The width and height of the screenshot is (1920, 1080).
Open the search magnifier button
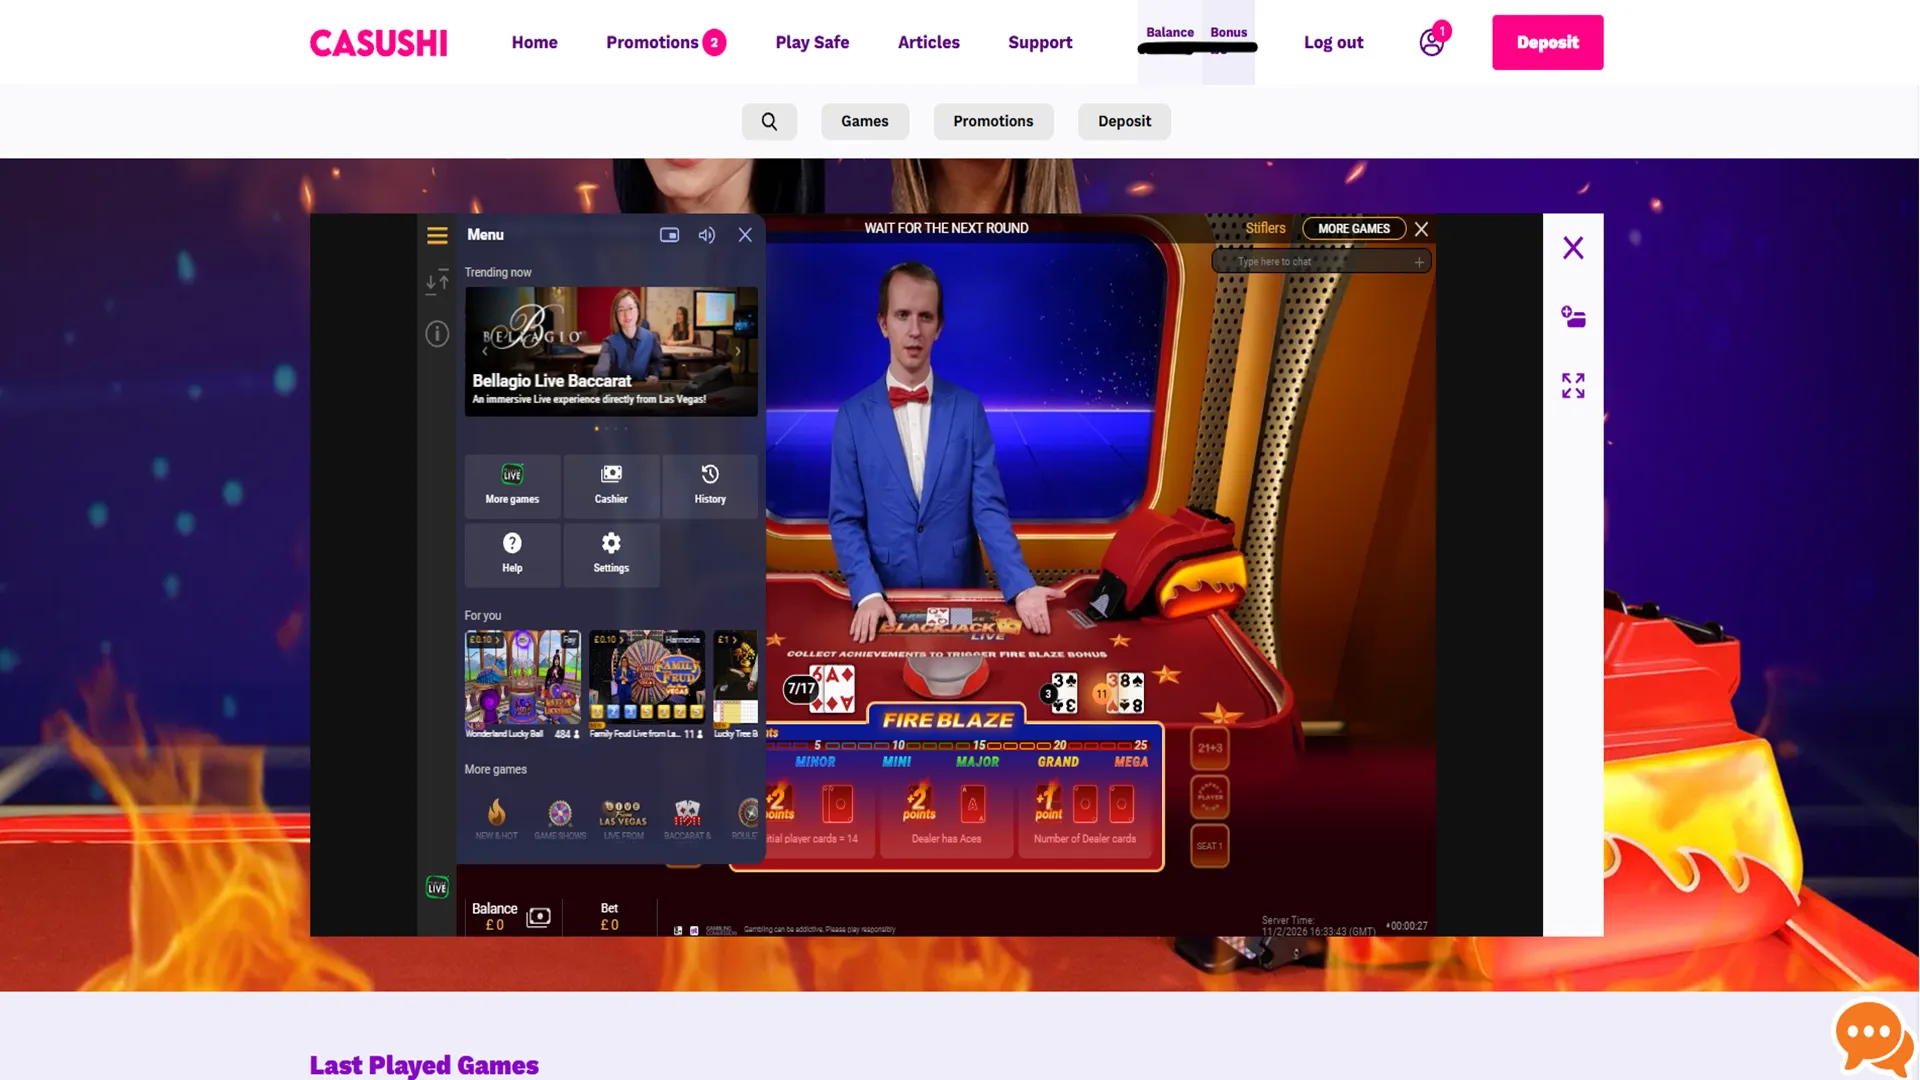click(x=769, y=121)
